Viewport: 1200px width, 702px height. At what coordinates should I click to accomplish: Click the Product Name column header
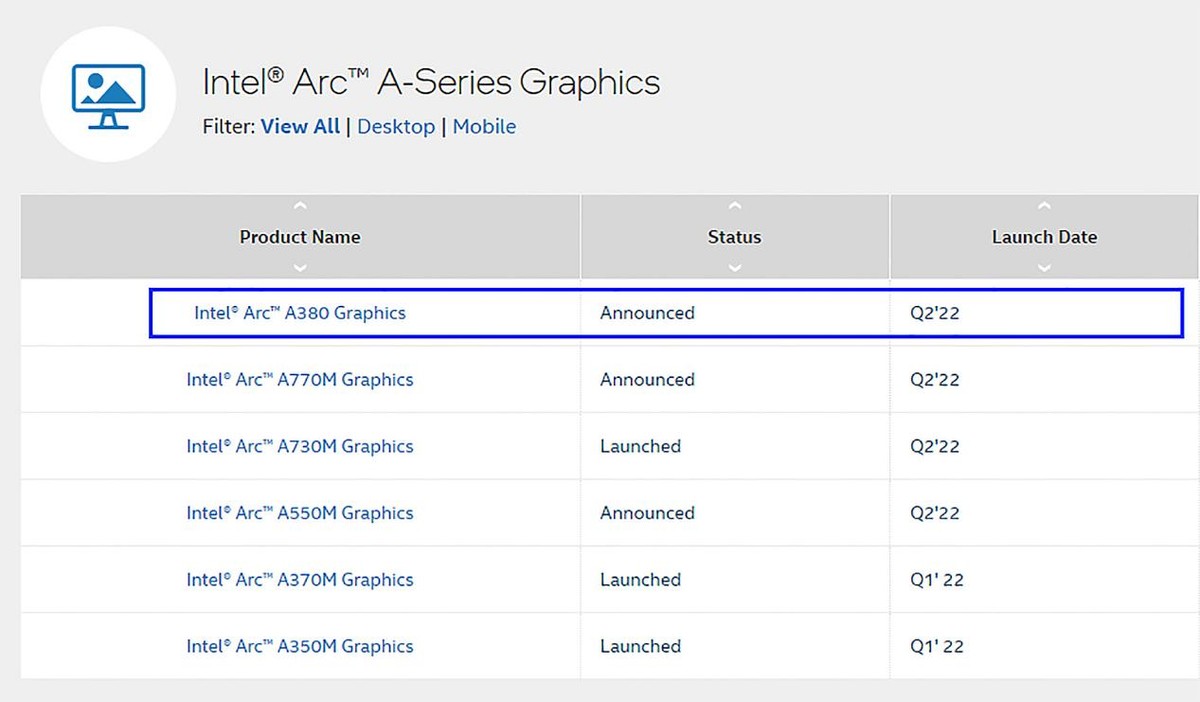(300, 237)
